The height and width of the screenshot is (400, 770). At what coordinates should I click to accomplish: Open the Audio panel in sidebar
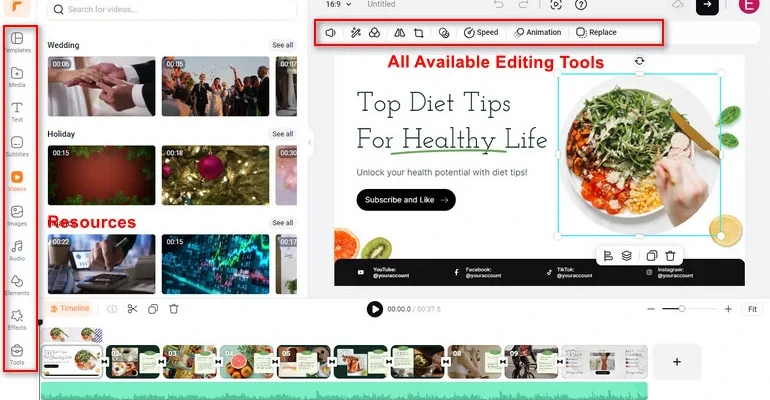pyautogui.click(x=17, y=250)
